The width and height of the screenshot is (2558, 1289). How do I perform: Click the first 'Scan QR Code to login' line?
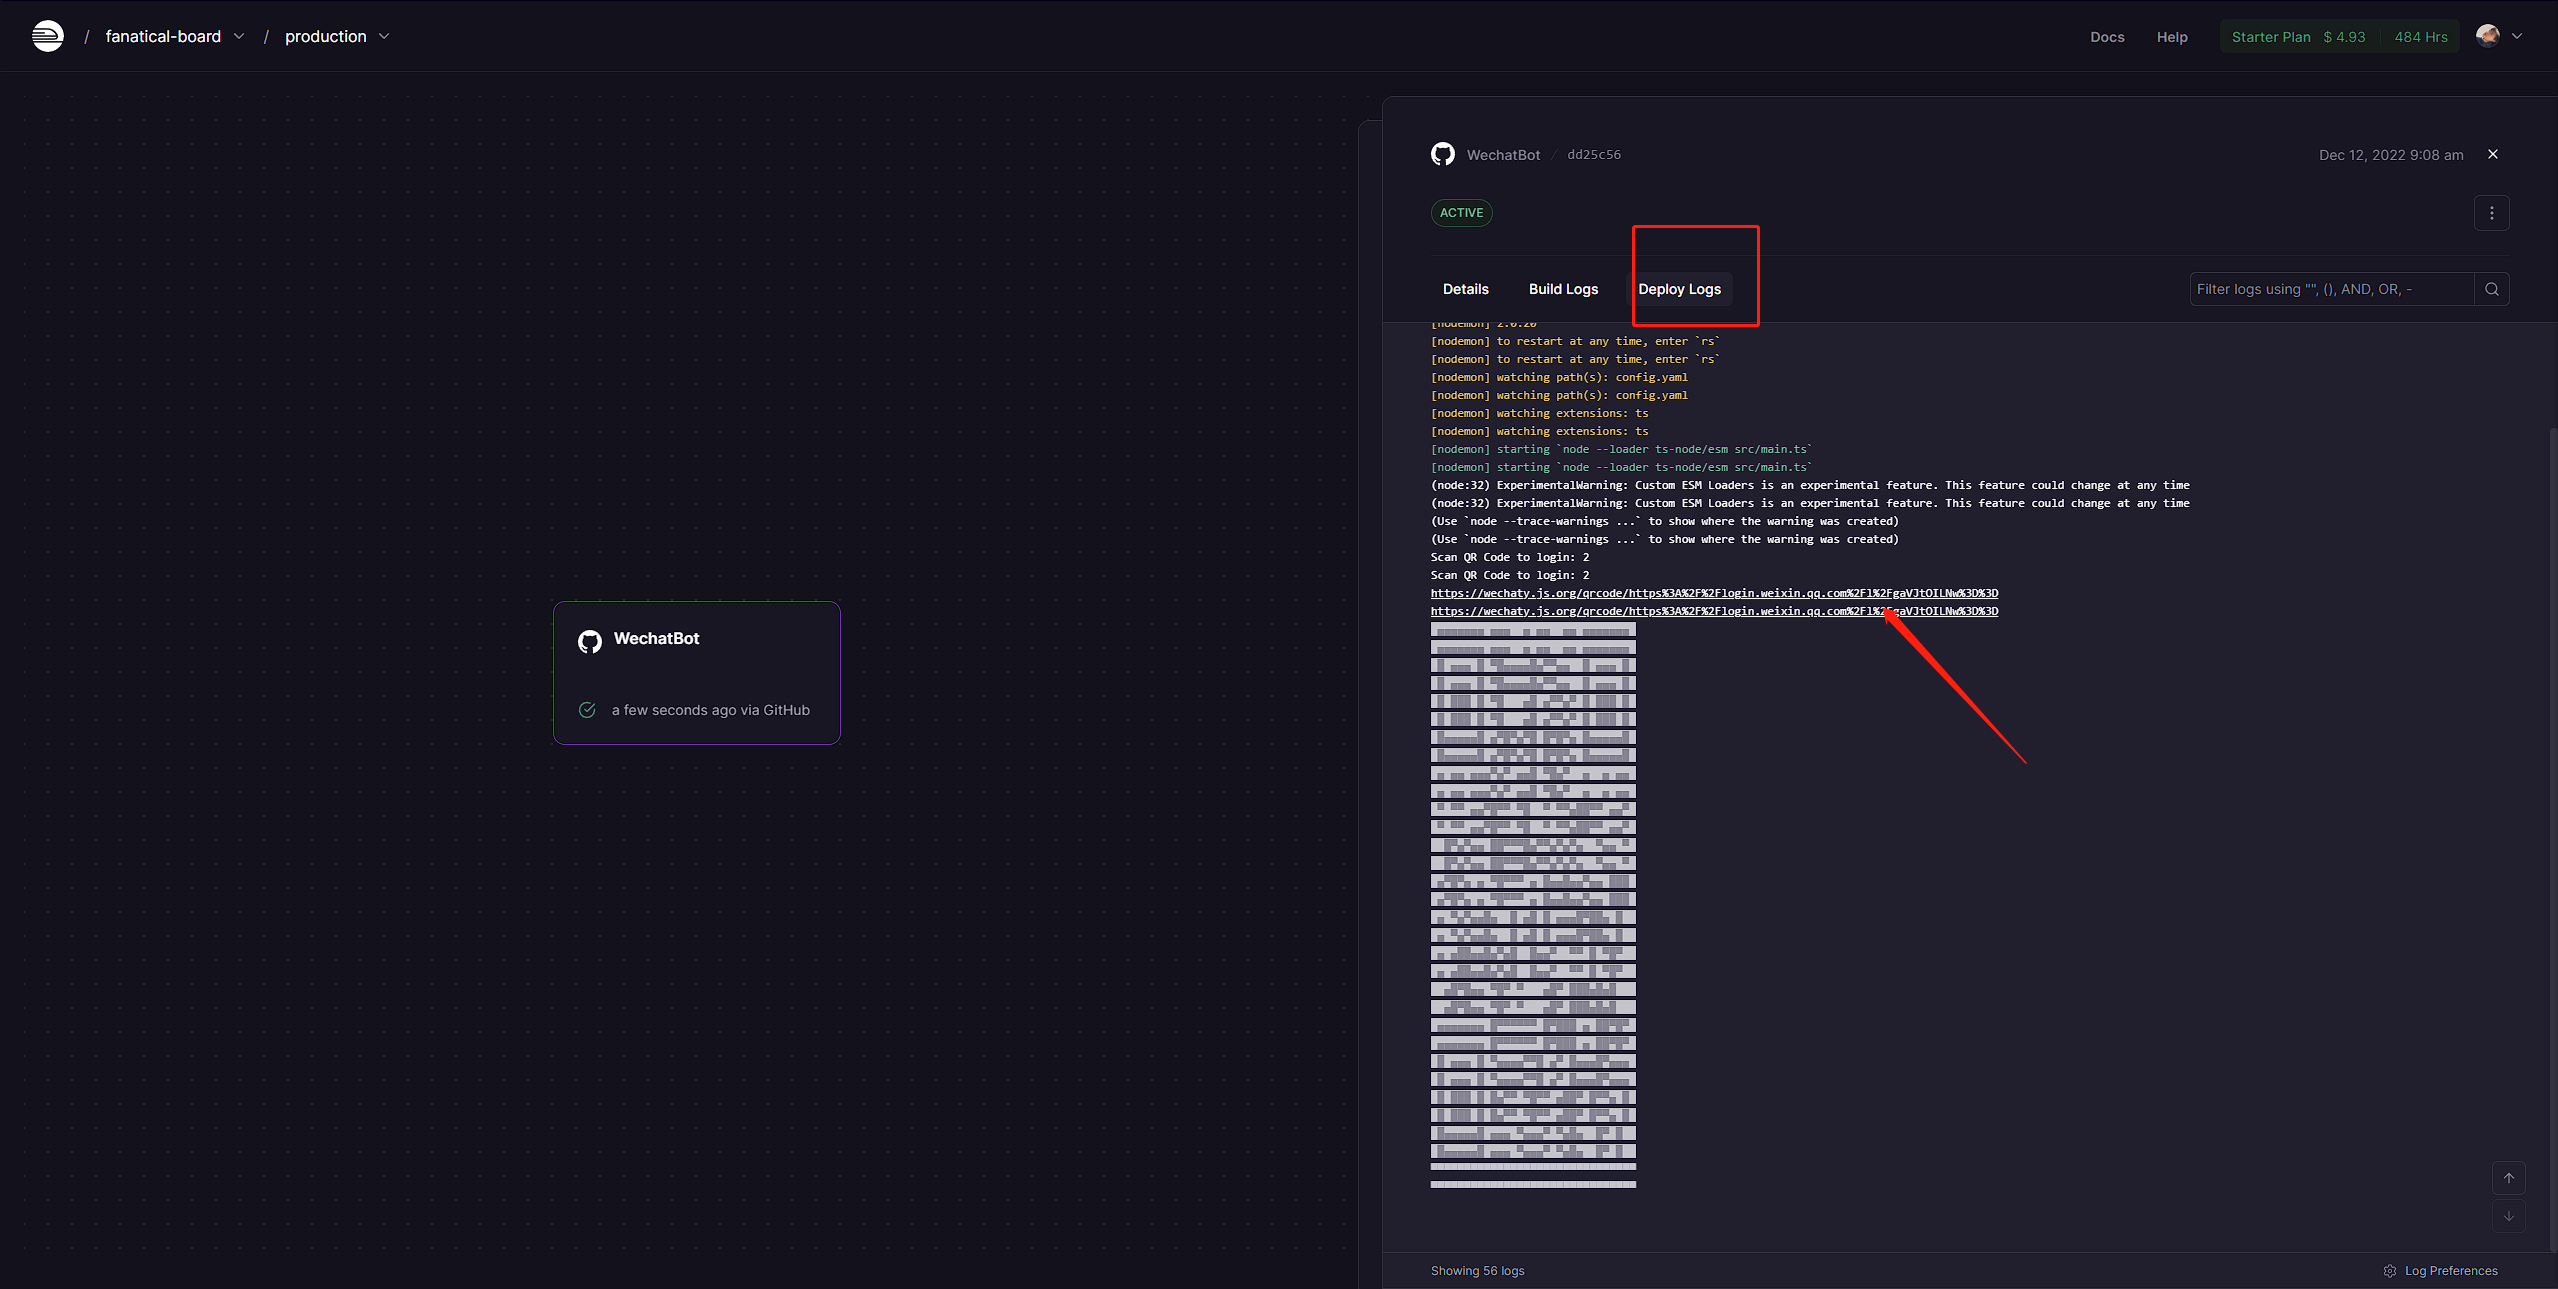click(1510, 557)
